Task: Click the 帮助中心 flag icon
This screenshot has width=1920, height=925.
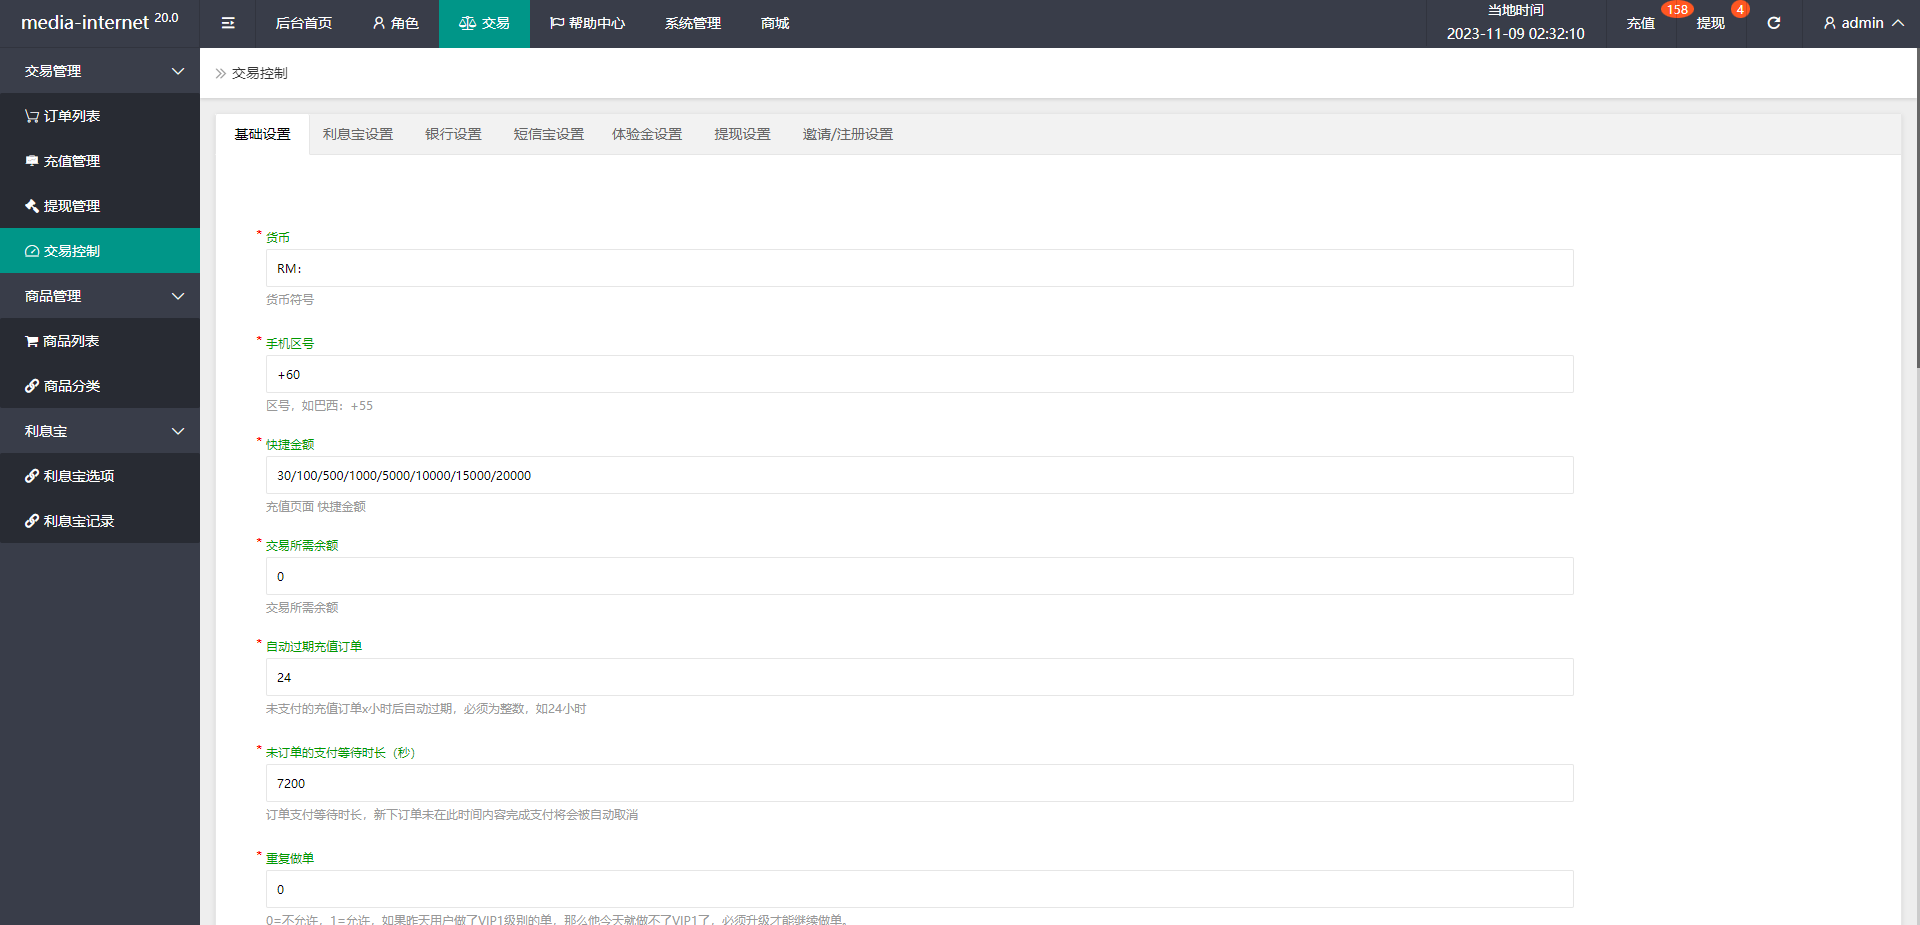Action: coord(557,23)
